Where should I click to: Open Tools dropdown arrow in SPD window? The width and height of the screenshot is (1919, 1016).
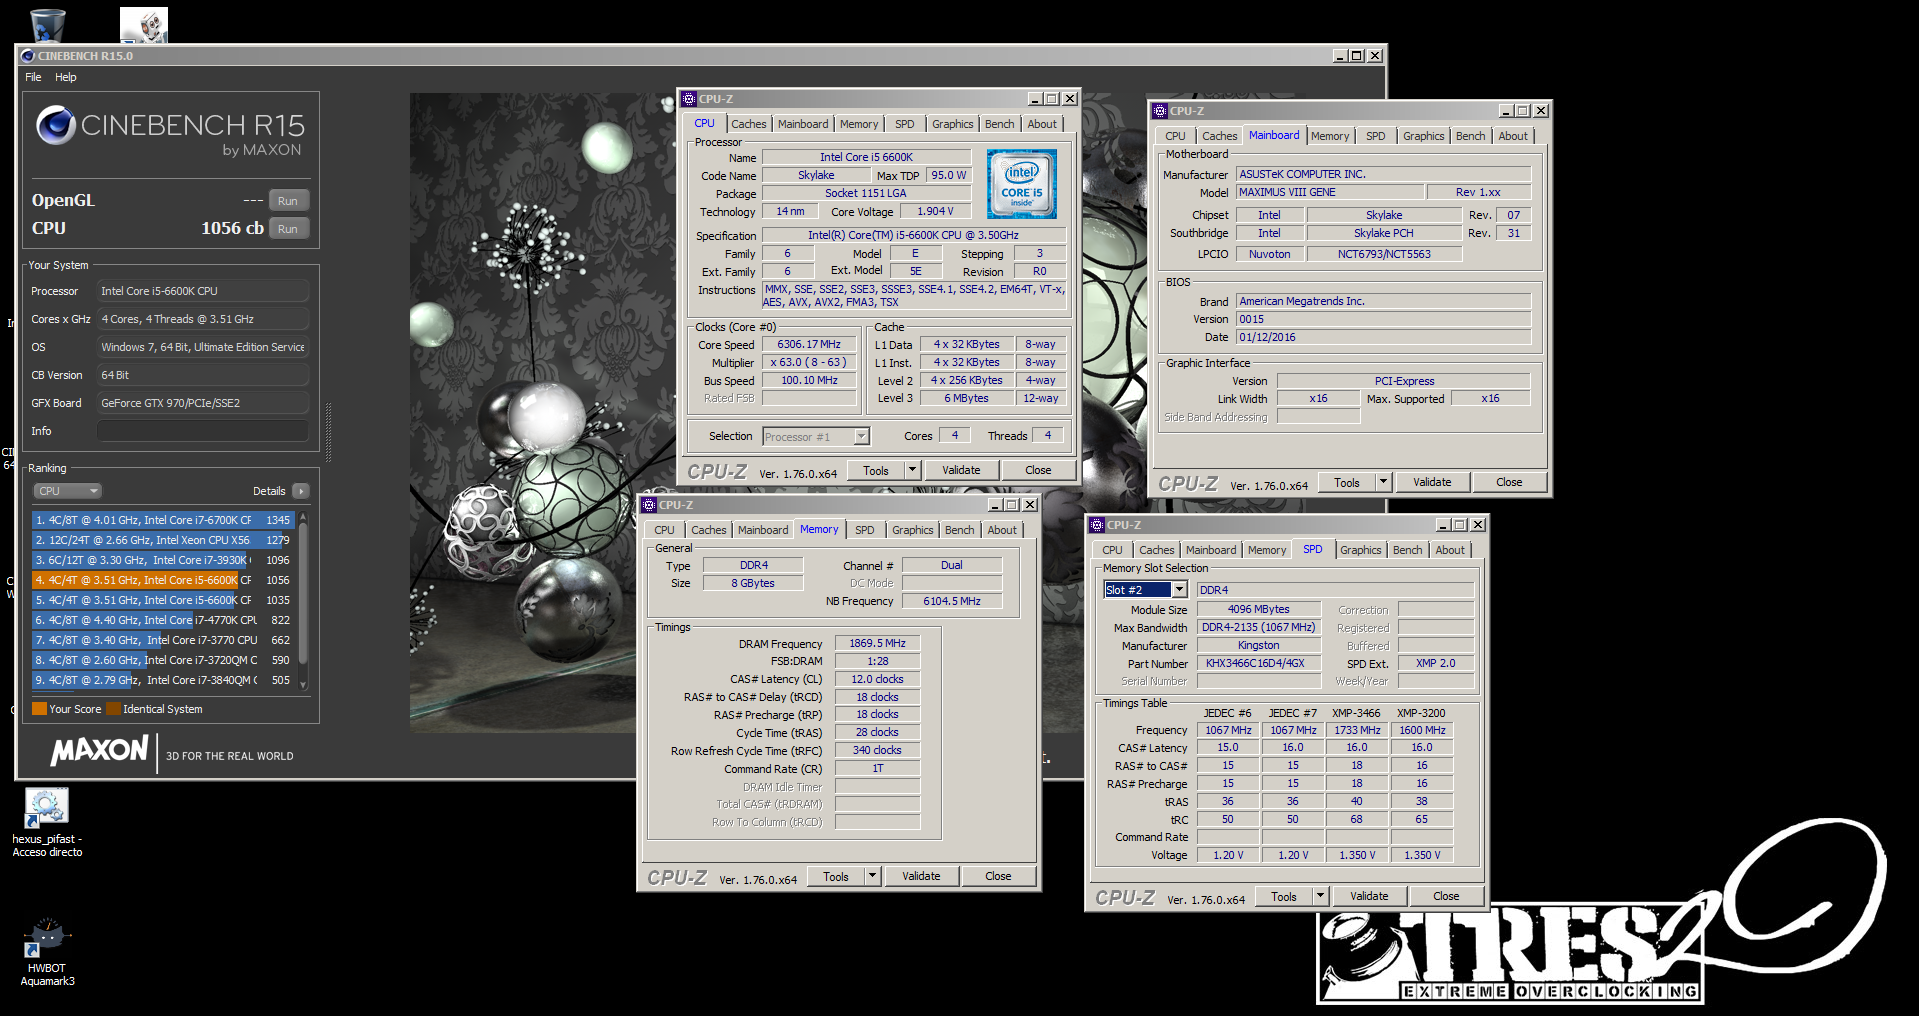(x=1320, y=896)
